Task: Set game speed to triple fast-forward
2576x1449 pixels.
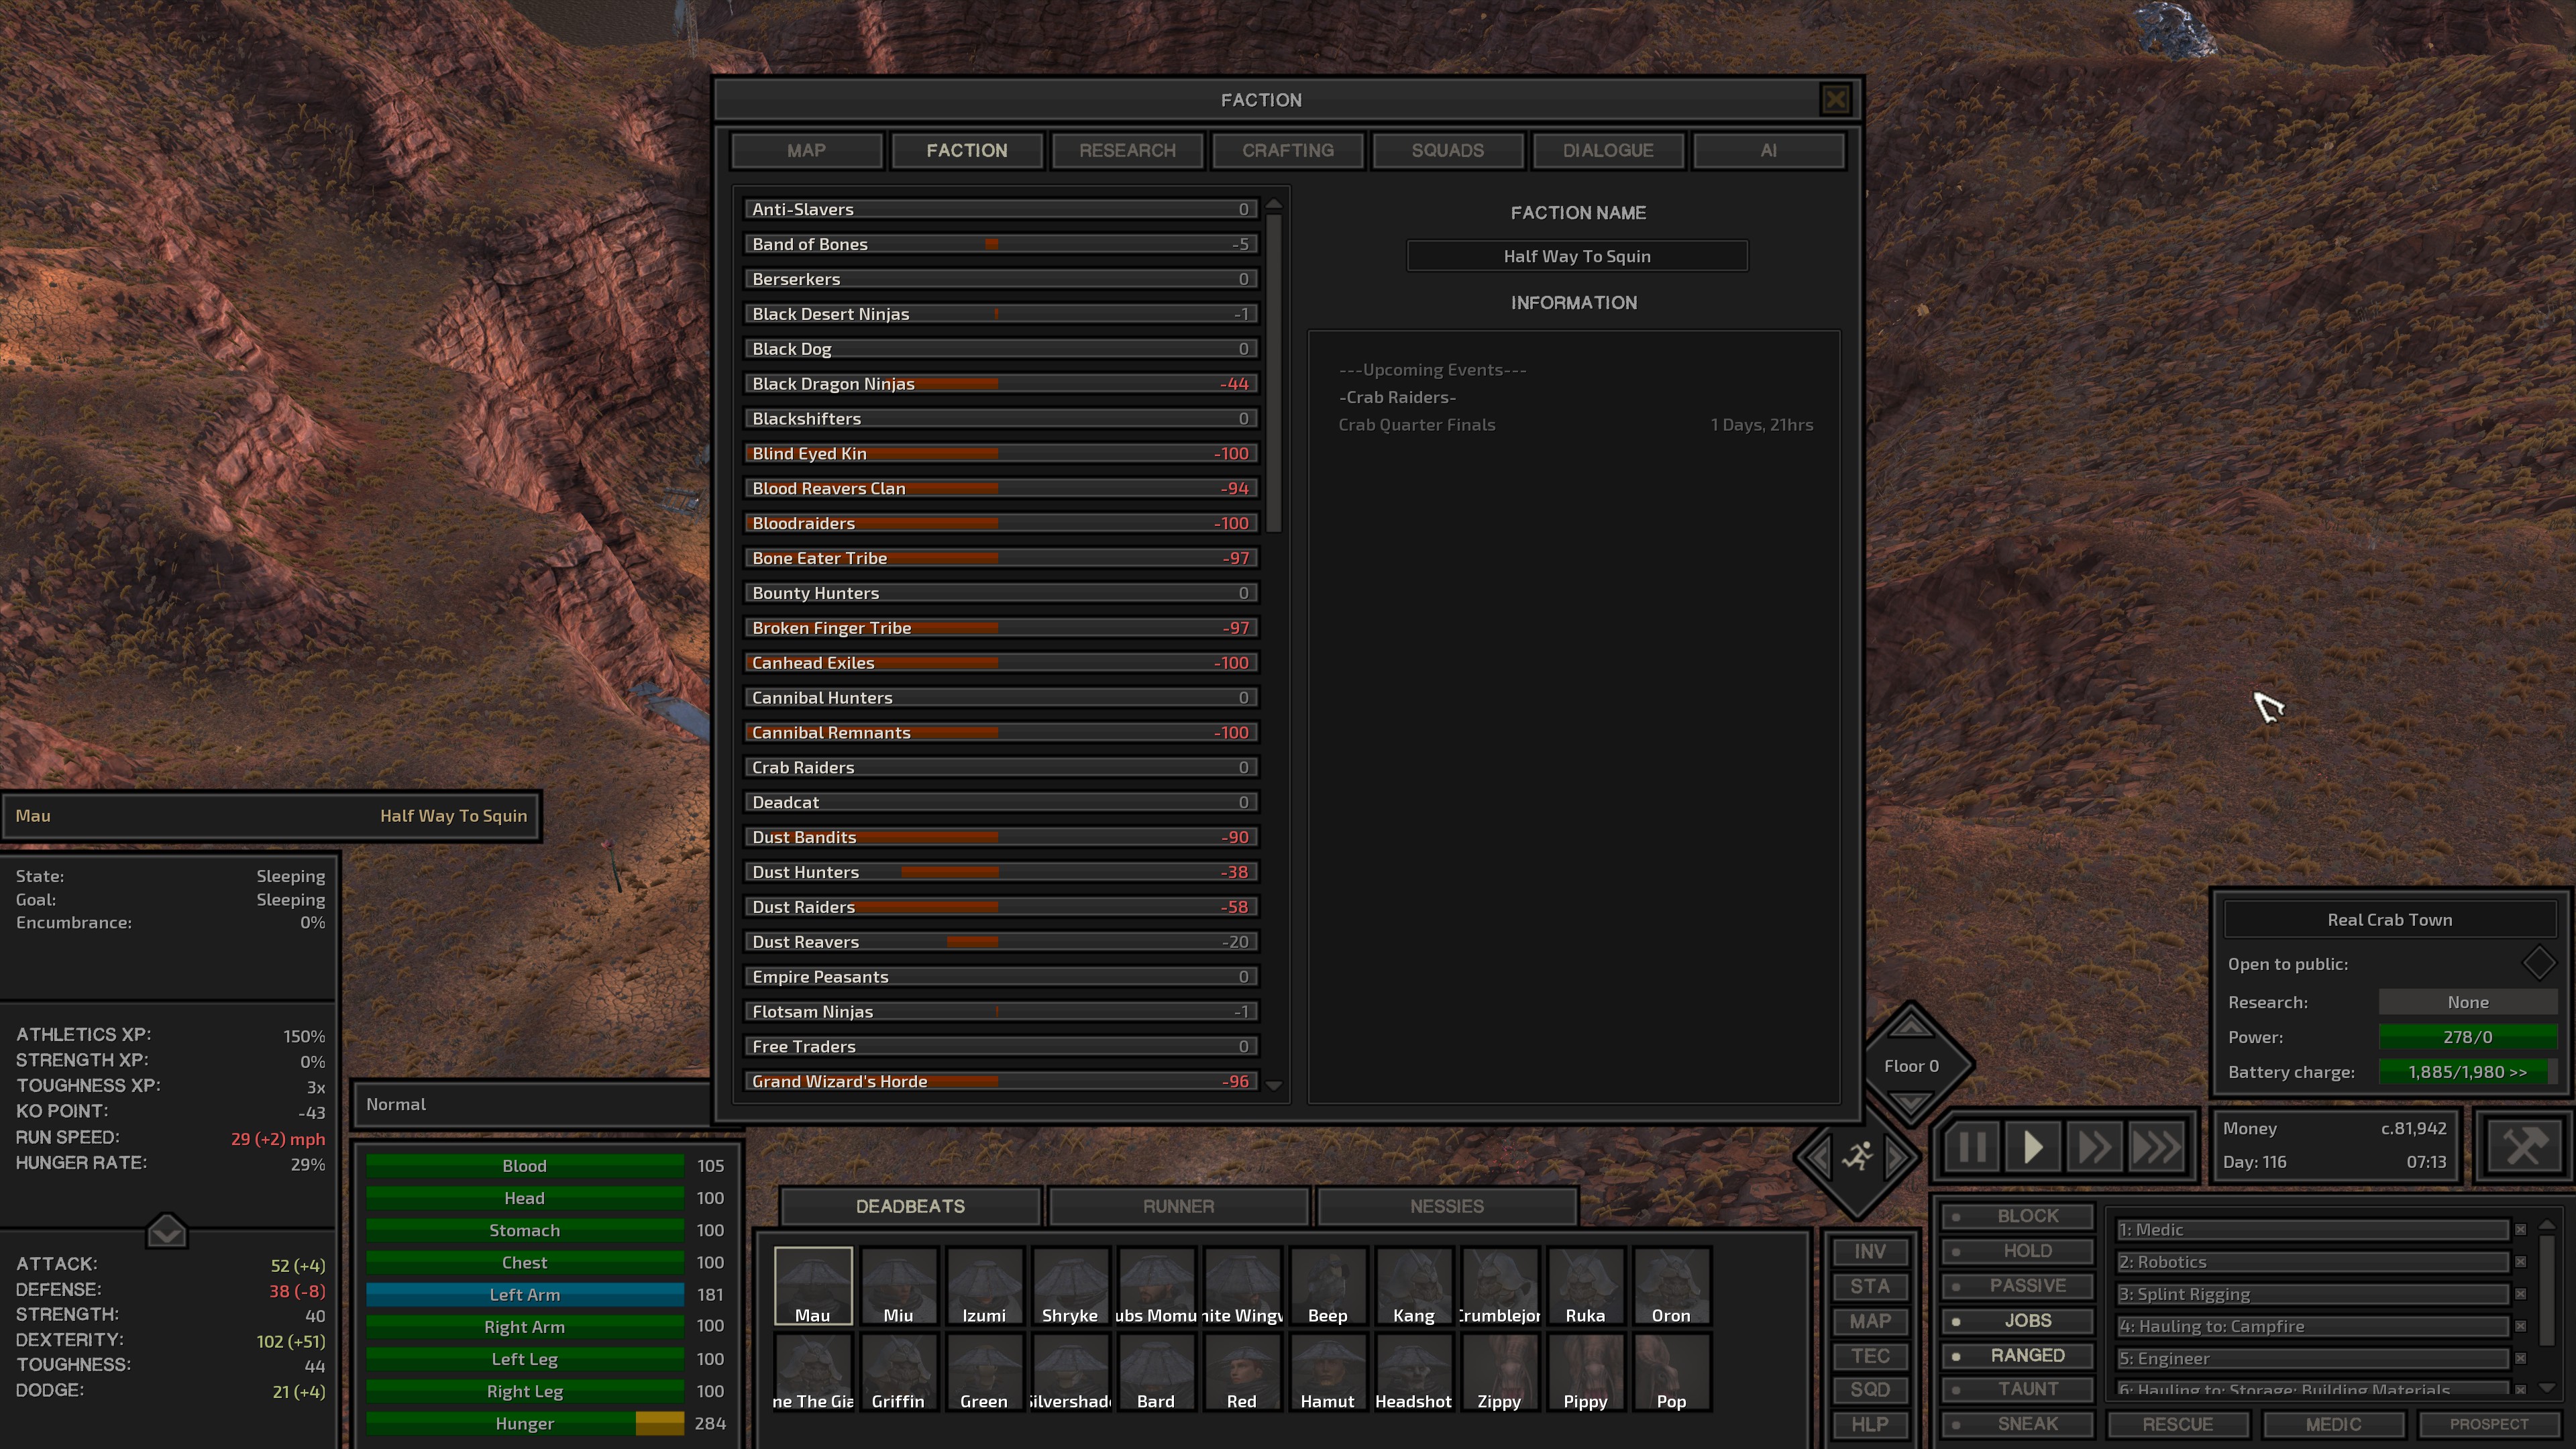Action: pos(2155,1147)
